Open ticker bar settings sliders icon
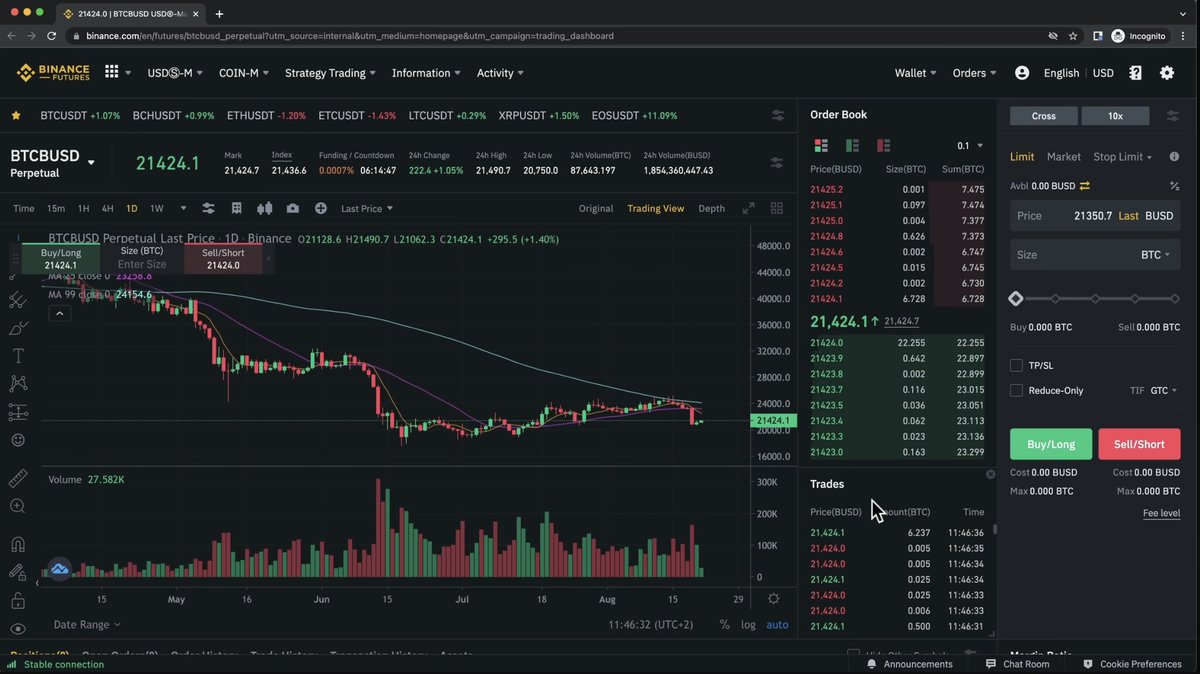Image resolution: width=1200 pixels, height=674 pixels. tap(777, 115)
